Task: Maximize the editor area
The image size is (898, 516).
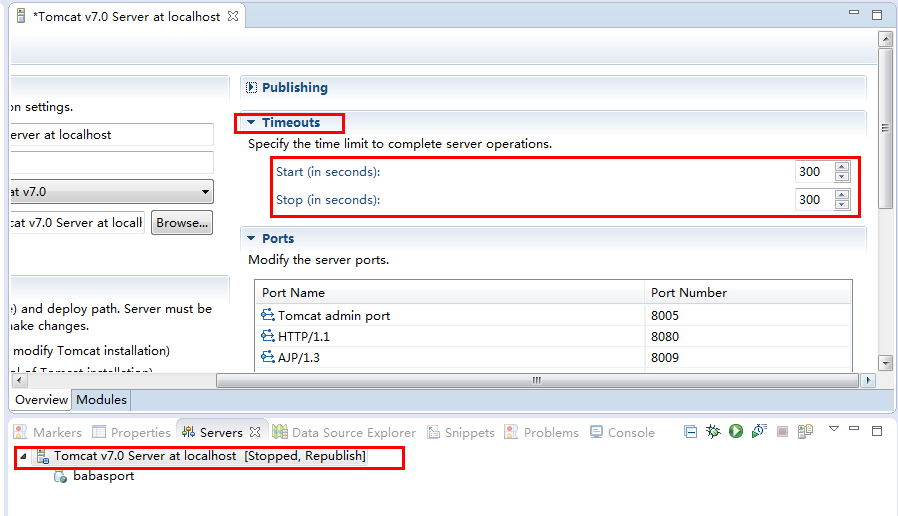Action: pos(877,15)
